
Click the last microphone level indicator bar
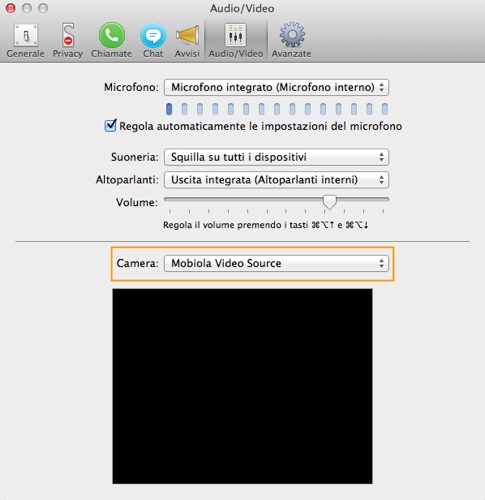pyautogui.click(x=385, y=109)
